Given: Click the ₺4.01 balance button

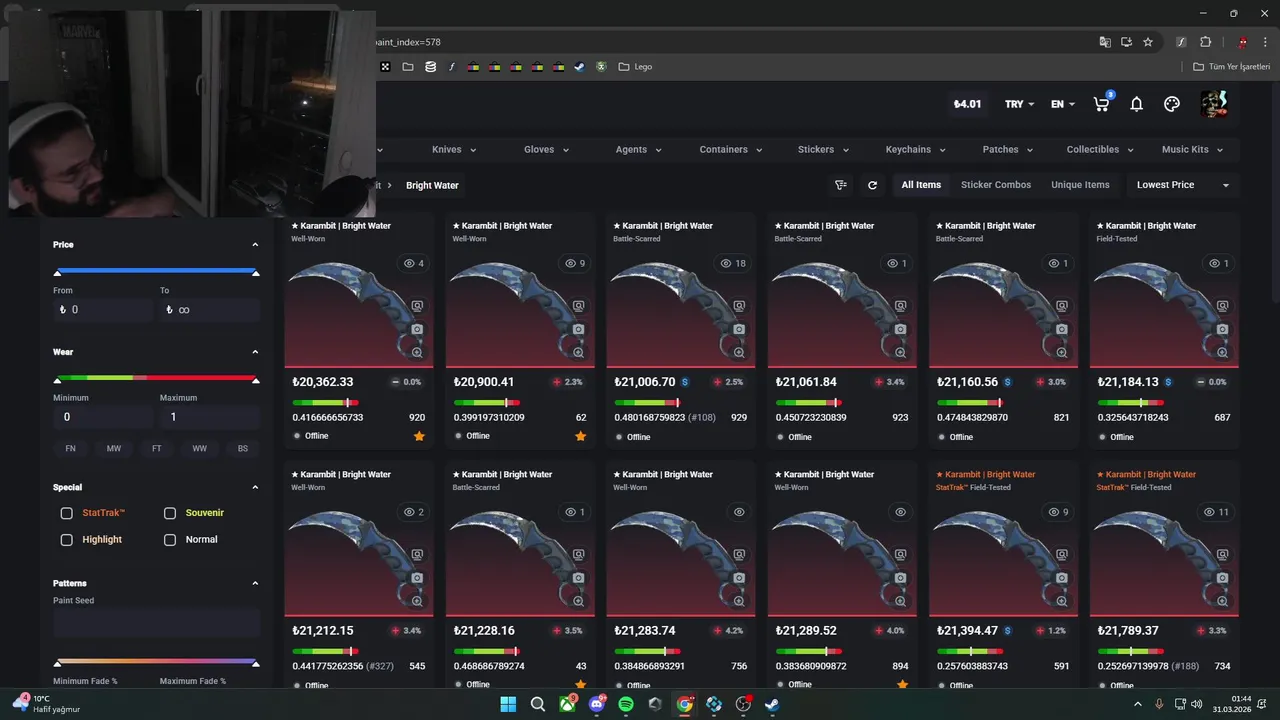Looking at the screenshot, I should [x=967, y=104].
